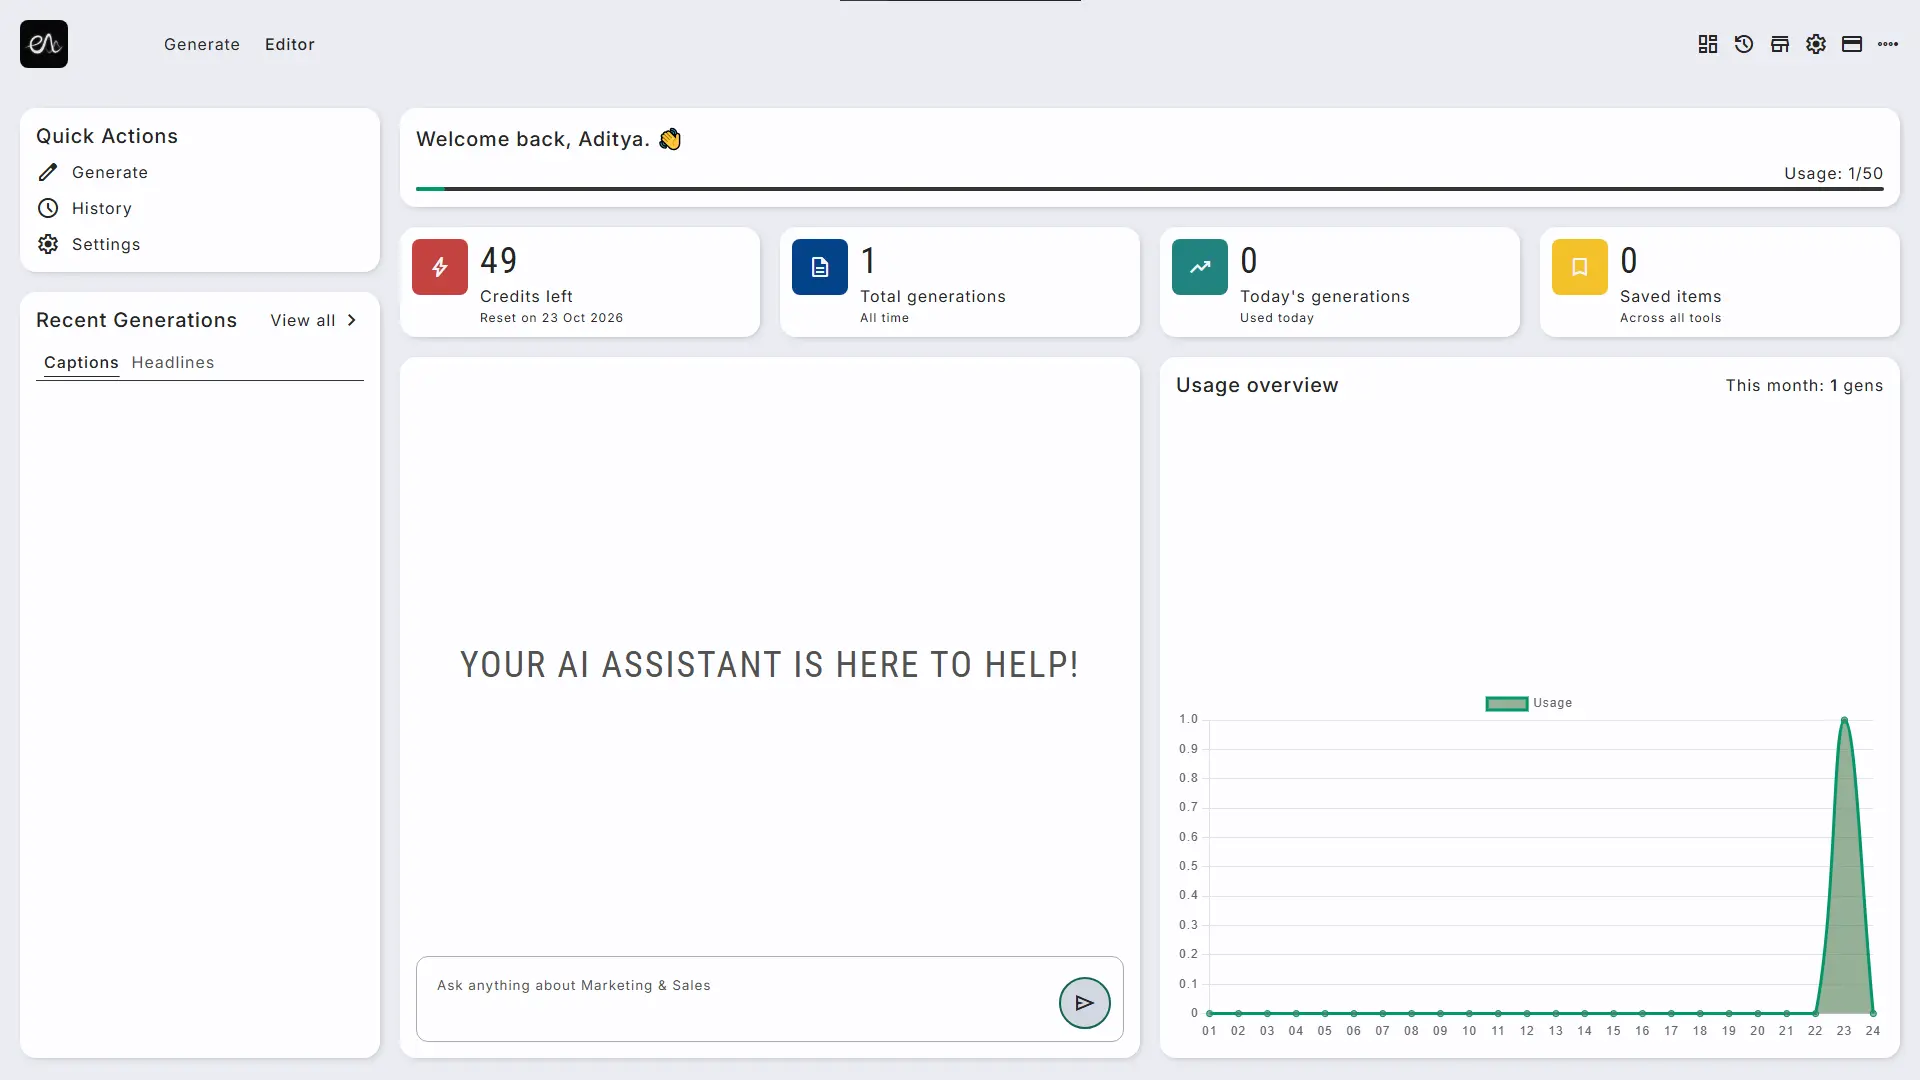Open settings via top-right gear icon
This screenshot has height=1080, width=1920.
[1816, 44]
